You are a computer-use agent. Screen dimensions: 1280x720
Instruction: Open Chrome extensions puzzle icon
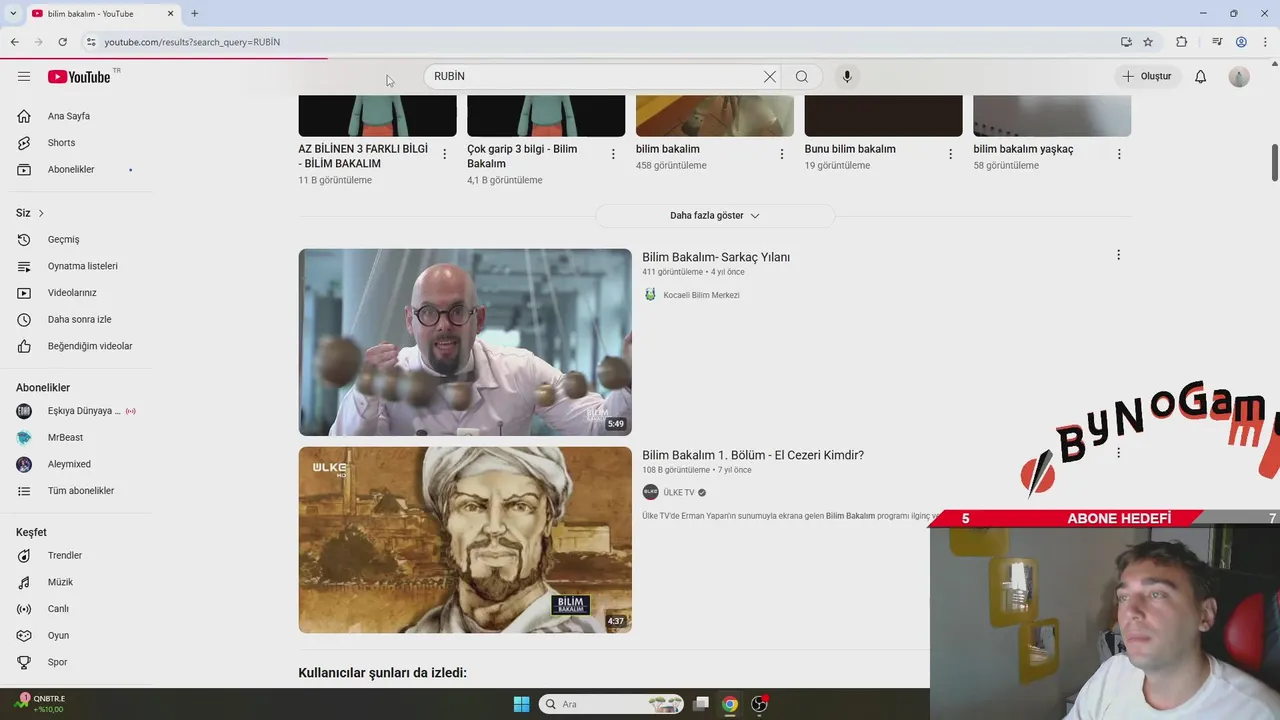[x=1181, y=42]
